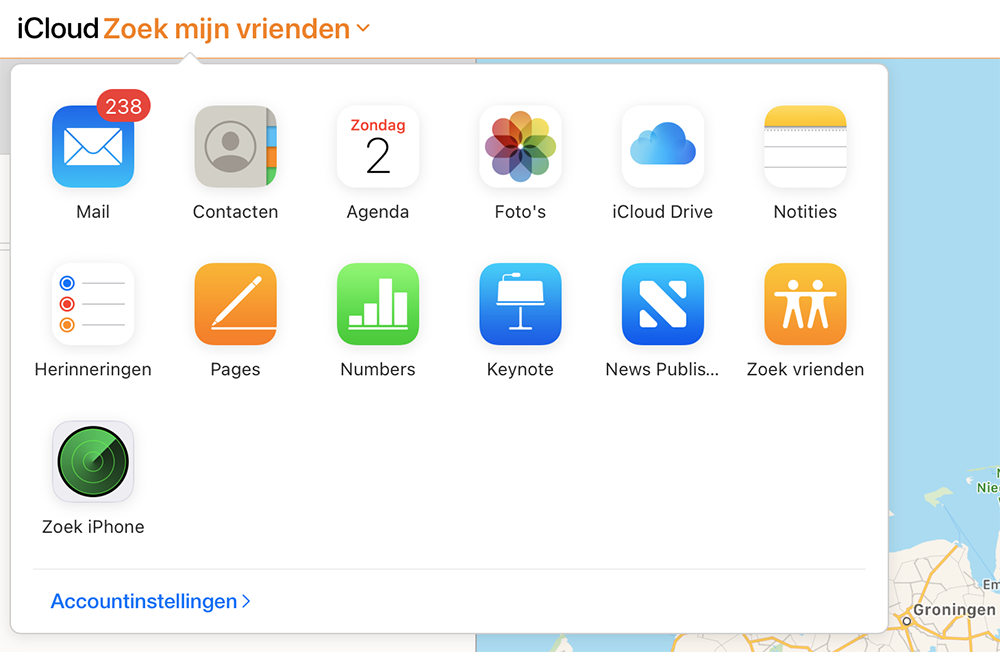Open the iCloud Drive icon

pyautogui.click(x=663, y=147)
